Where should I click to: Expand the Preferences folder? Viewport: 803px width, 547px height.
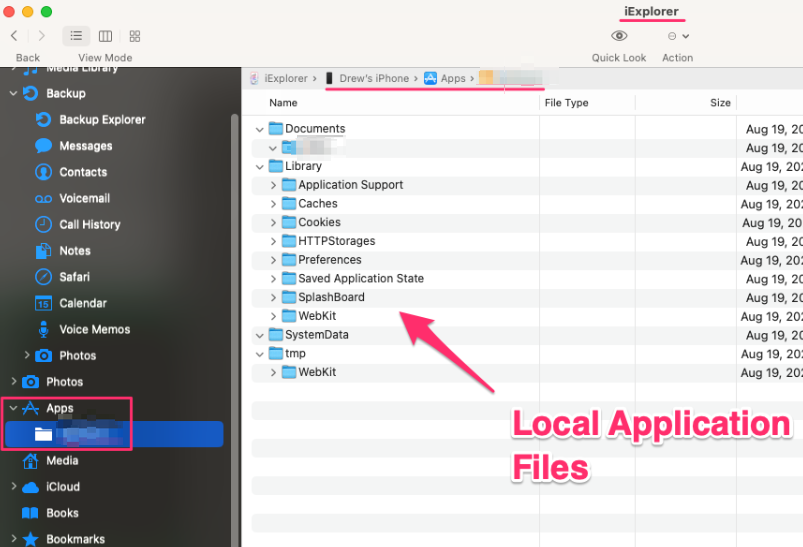(x=273, y=260)
